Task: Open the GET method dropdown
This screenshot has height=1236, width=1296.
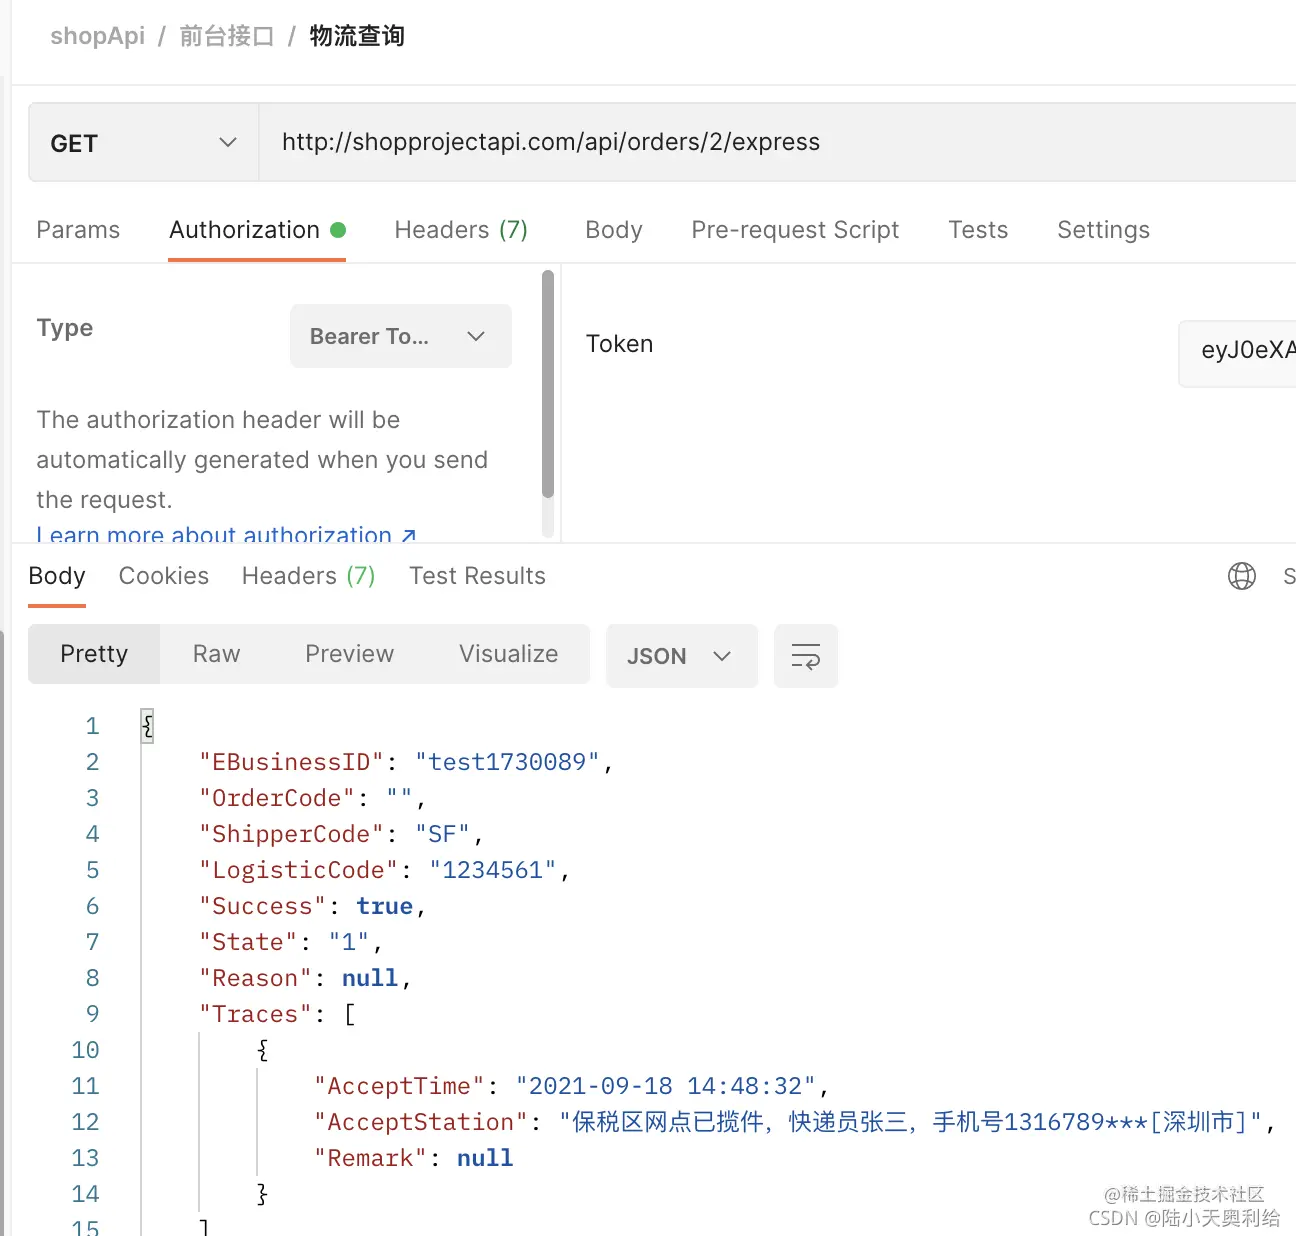Action: coord(144,143)
